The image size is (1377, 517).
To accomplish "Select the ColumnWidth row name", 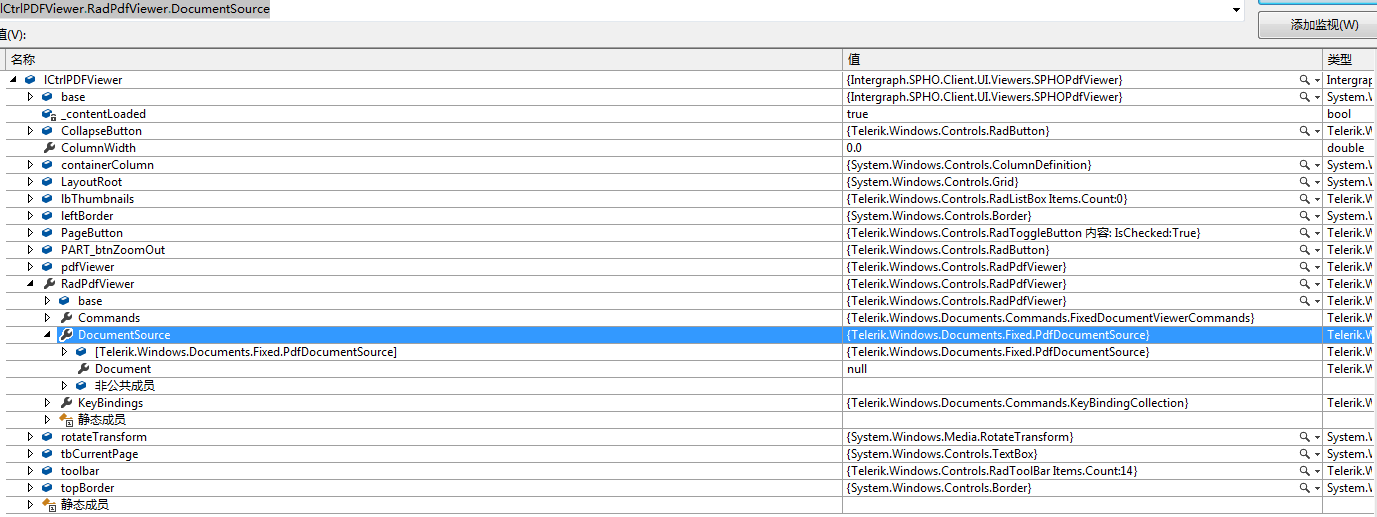I will click(98, 148).
